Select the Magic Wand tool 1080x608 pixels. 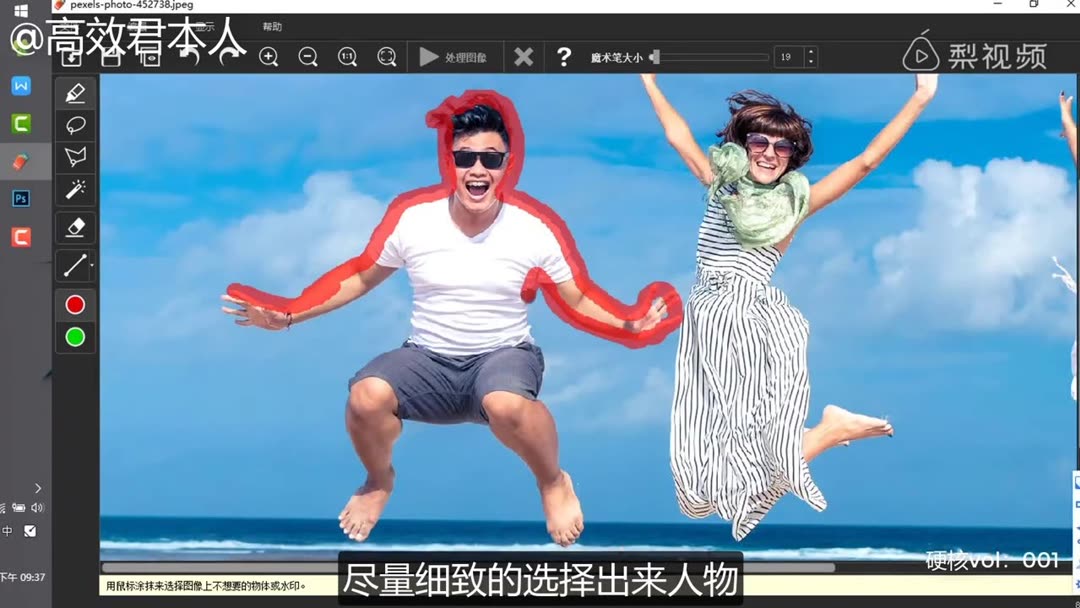[x=75, y=190]
